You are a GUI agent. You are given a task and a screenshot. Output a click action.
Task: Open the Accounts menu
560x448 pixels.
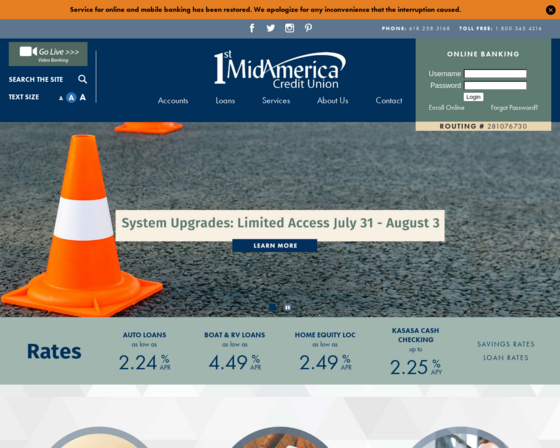173,101
